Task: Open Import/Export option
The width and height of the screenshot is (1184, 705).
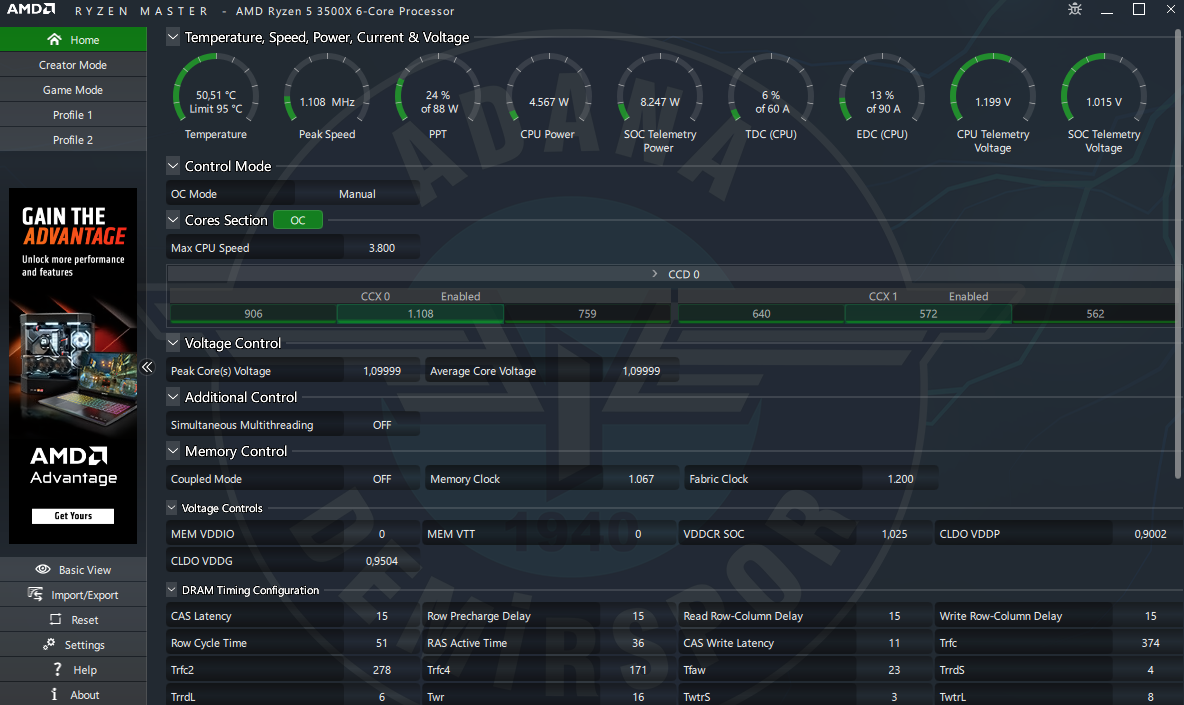Action: (73, 594)
